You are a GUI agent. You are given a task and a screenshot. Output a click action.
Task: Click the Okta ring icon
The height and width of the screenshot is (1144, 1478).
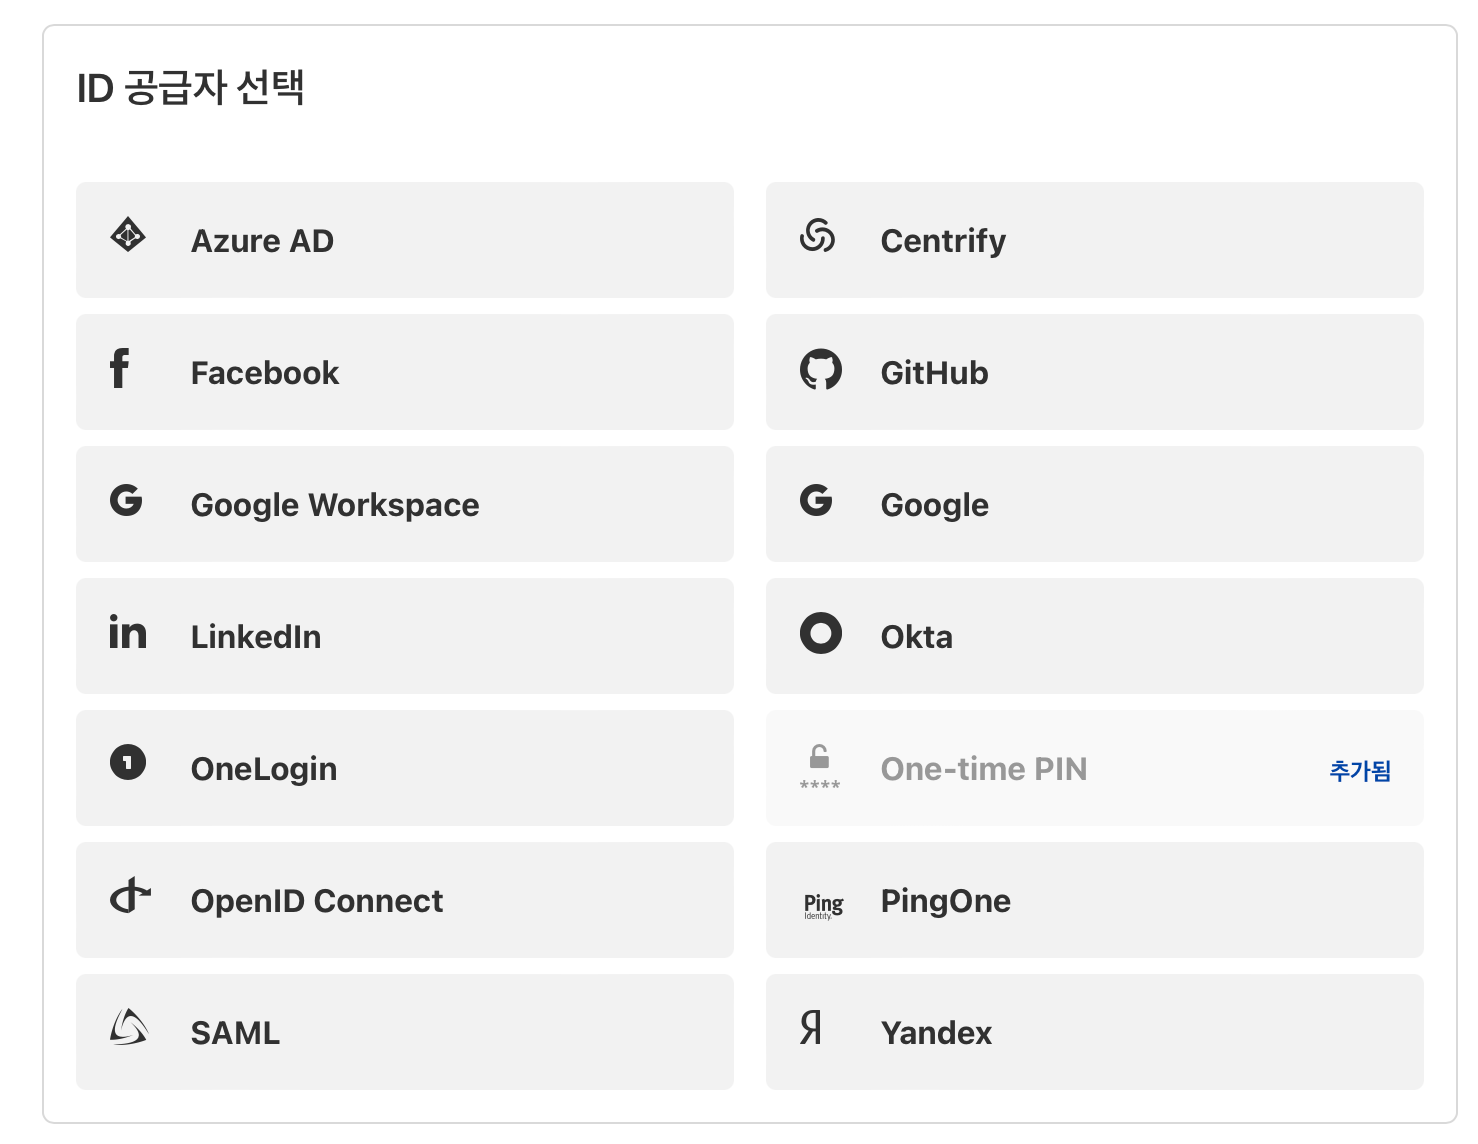(x=820, y=633)
